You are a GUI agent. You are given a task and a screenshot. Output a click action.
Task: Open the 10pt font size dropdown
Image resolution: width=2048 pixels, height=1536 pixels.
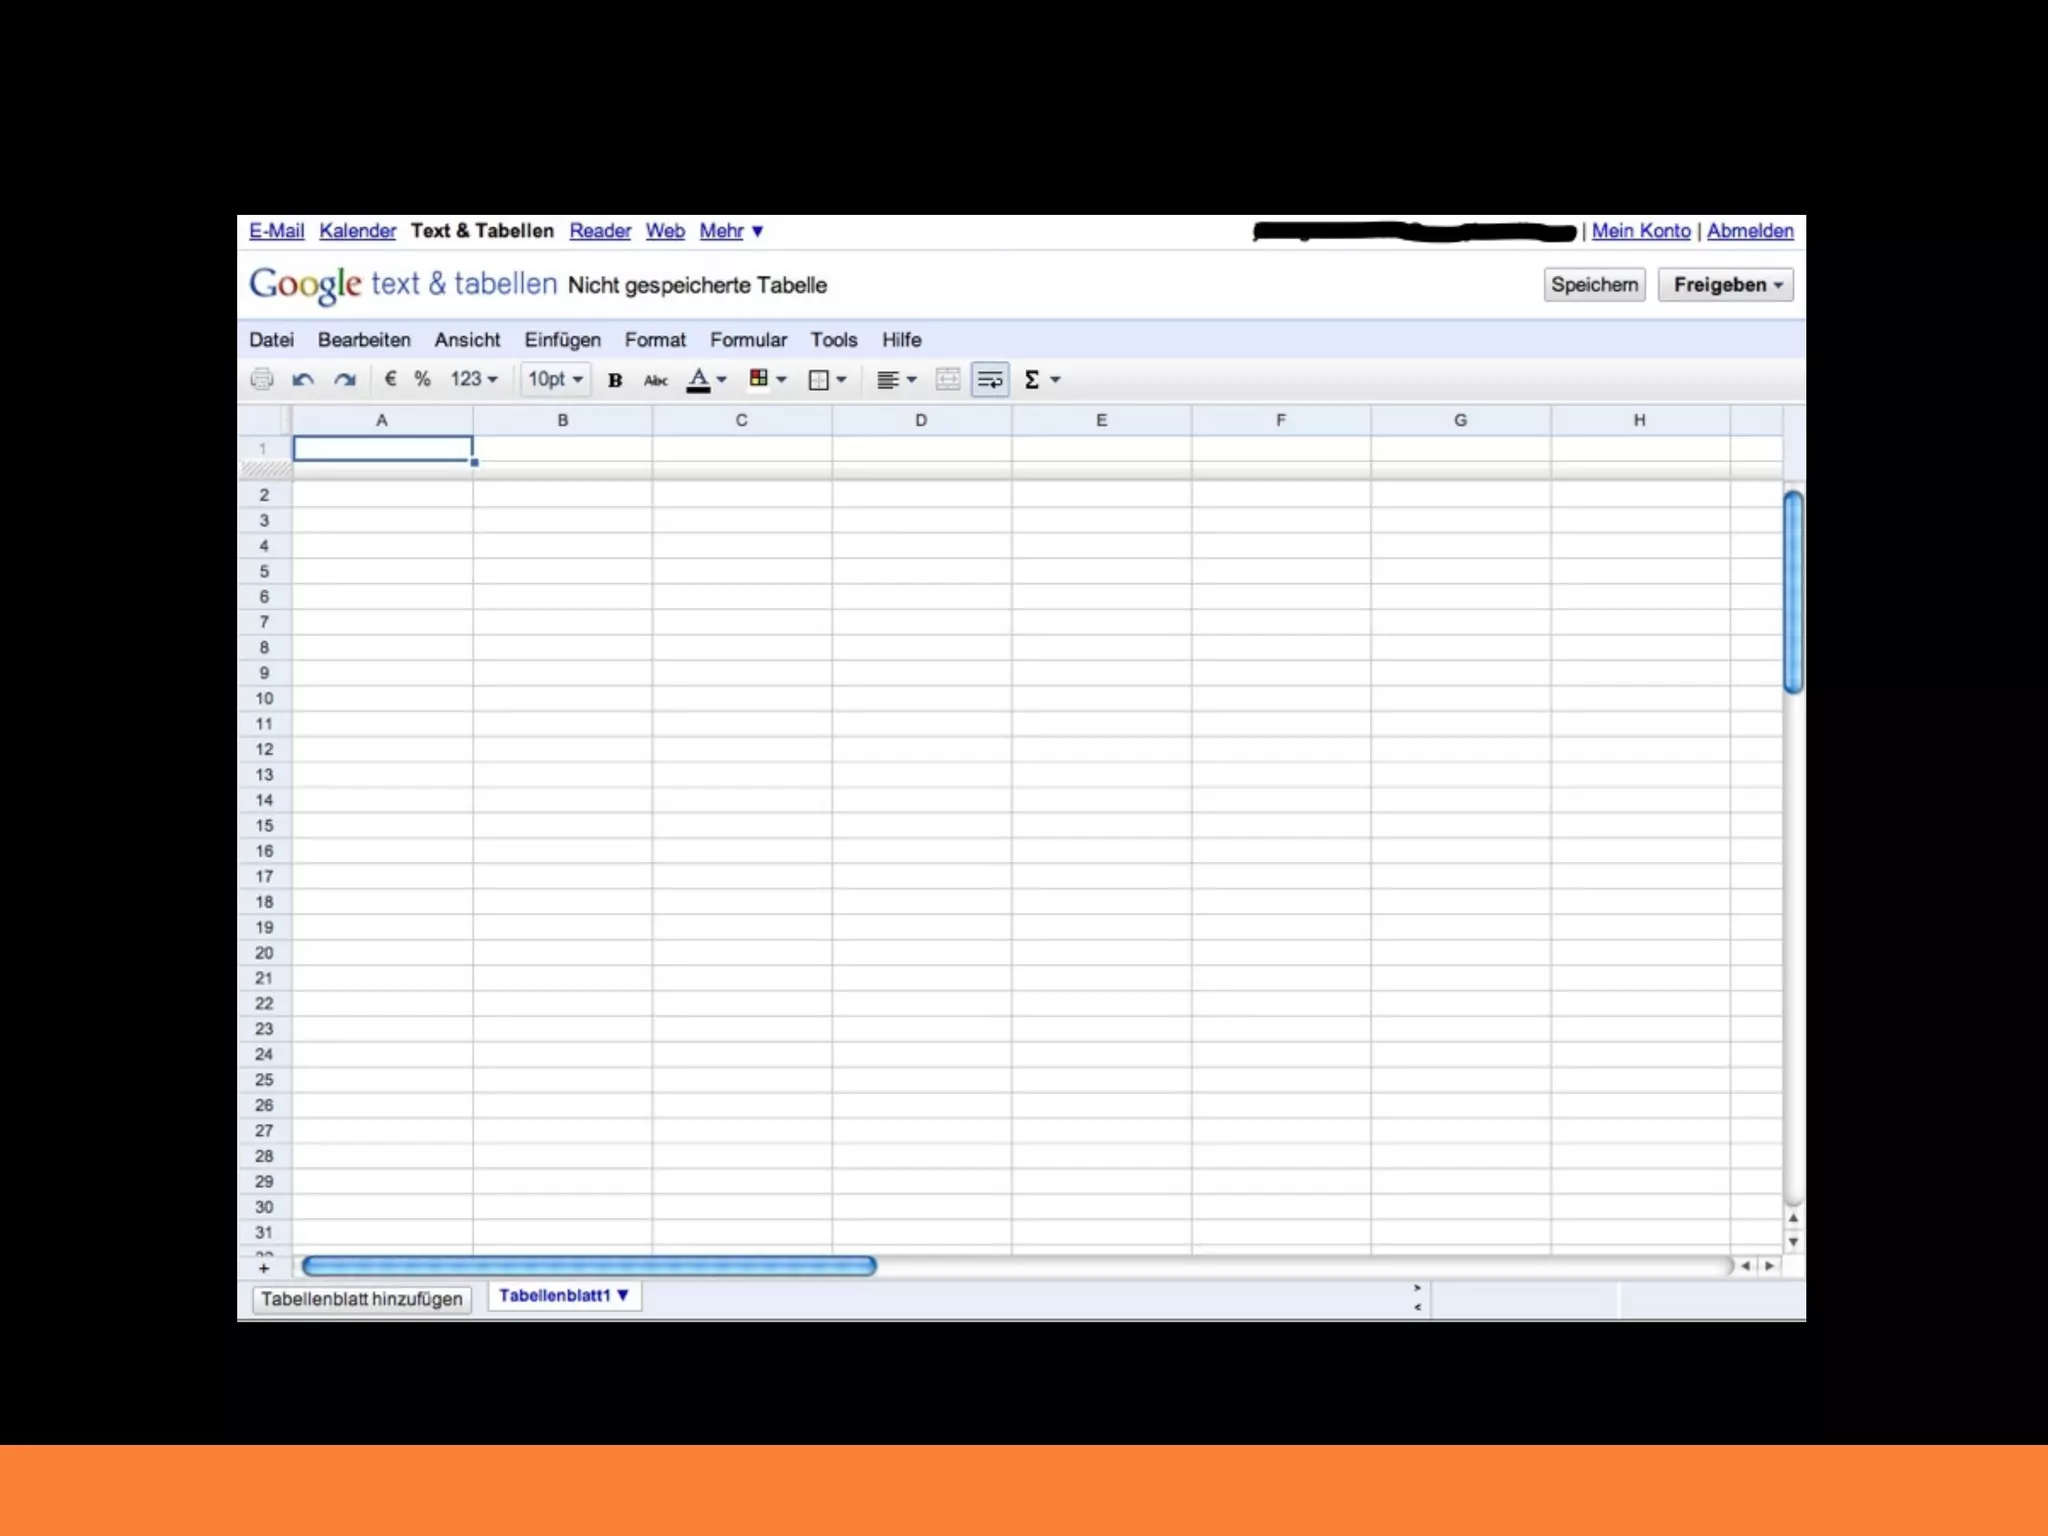coord(555,379)
